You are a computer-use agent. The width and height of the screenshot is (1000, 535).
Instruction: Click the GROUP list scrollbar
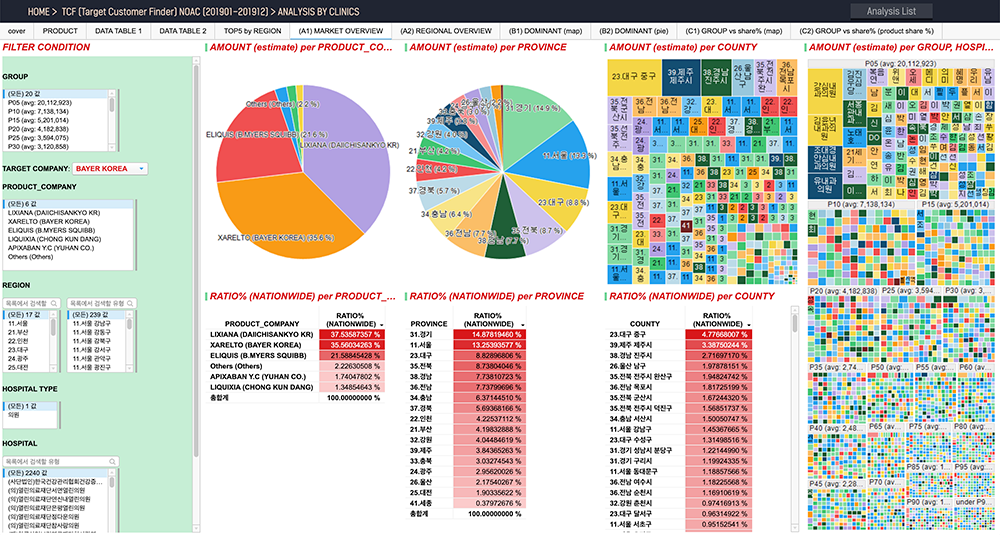click(113, 105)
